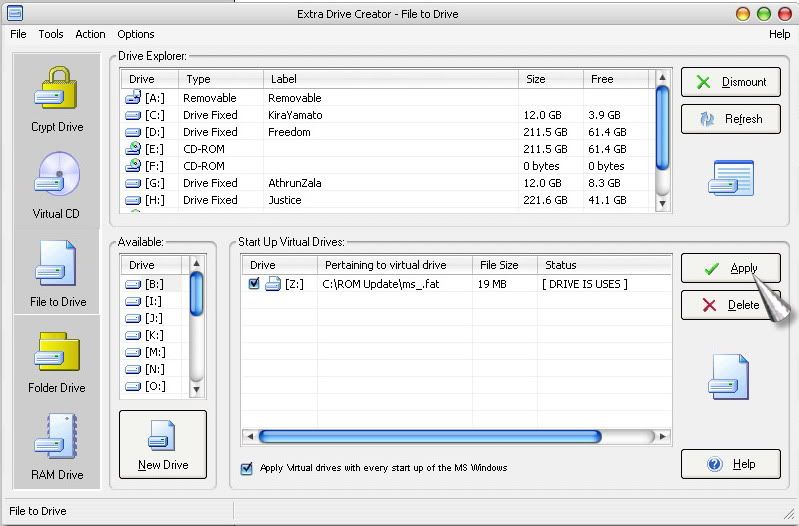Open the Options menu
799x526 pixels.
tap(136, 34)
